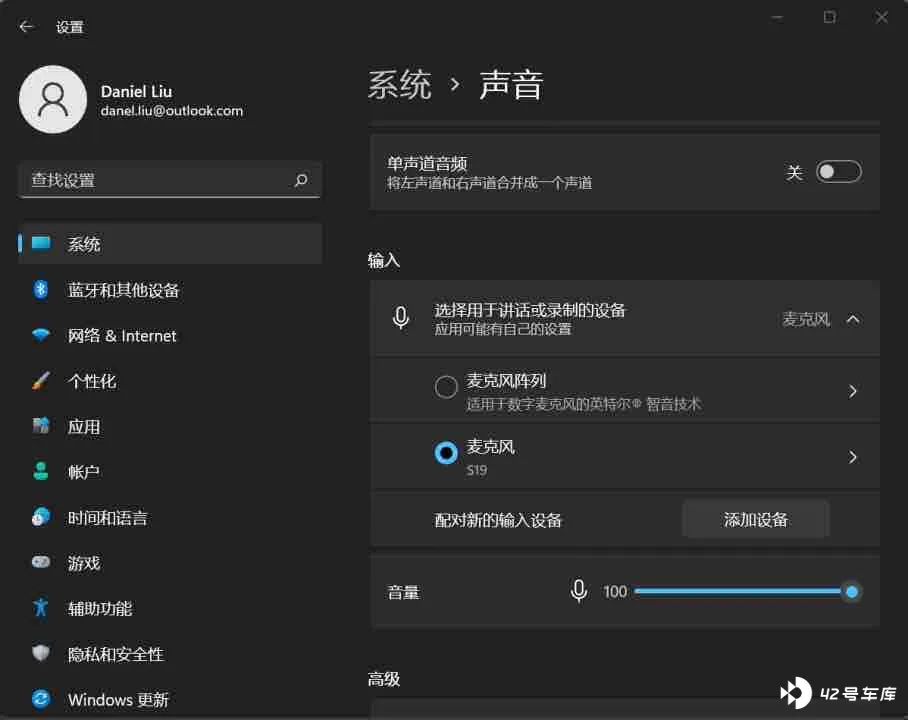Open Windows 更新 settings
Viewport: 908px width, 720px height.
(170, 699)
